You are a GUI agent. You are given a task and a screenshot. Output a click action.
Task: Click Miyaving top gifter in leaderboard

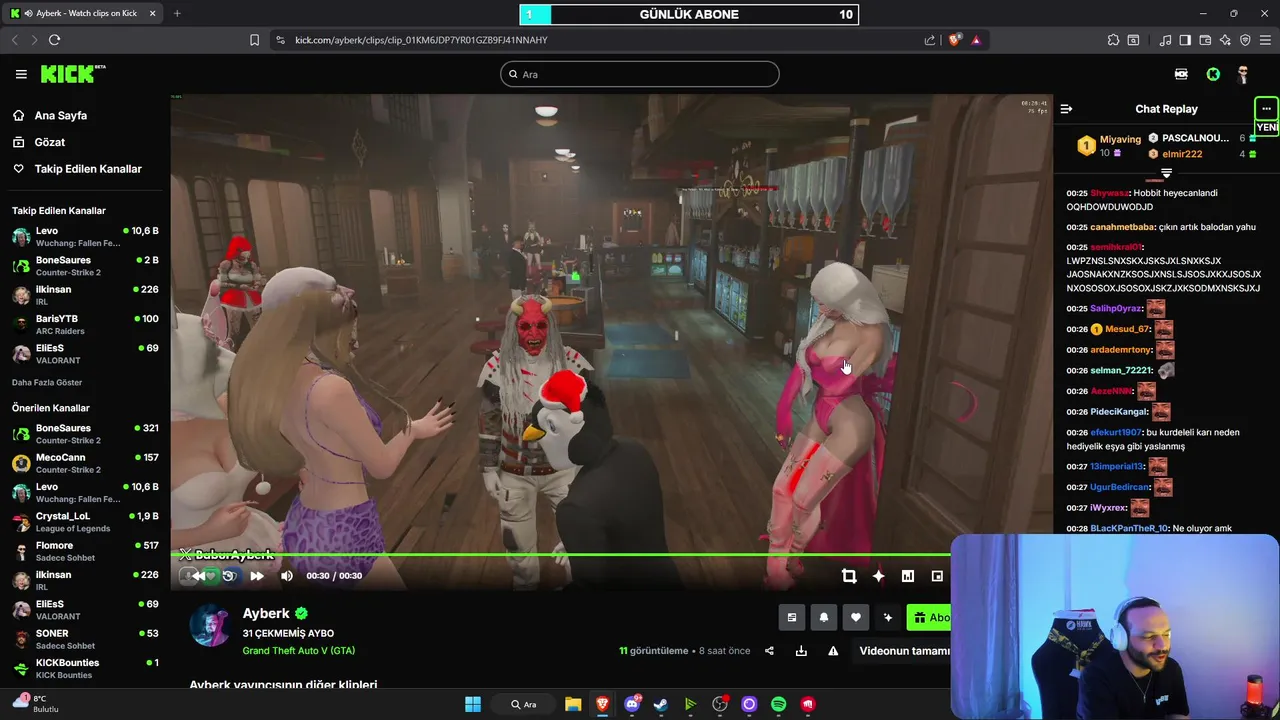point(1120,140)
